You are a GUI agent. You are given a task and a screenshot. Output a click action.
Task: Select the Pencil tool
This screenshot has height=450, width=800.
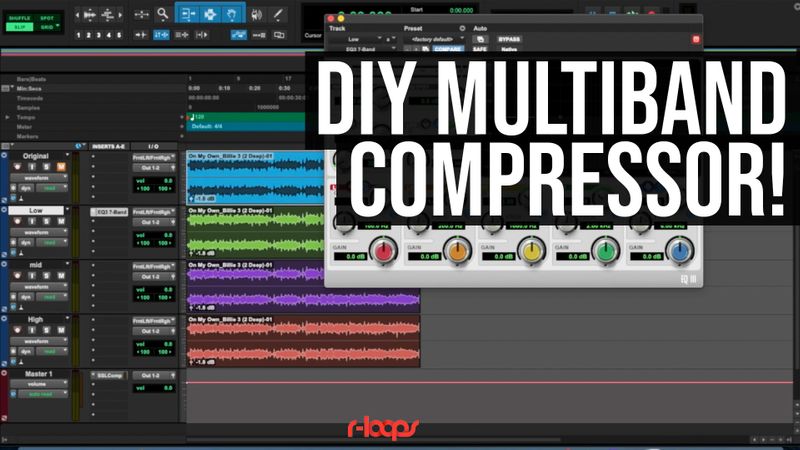click(x=278, y=14)
